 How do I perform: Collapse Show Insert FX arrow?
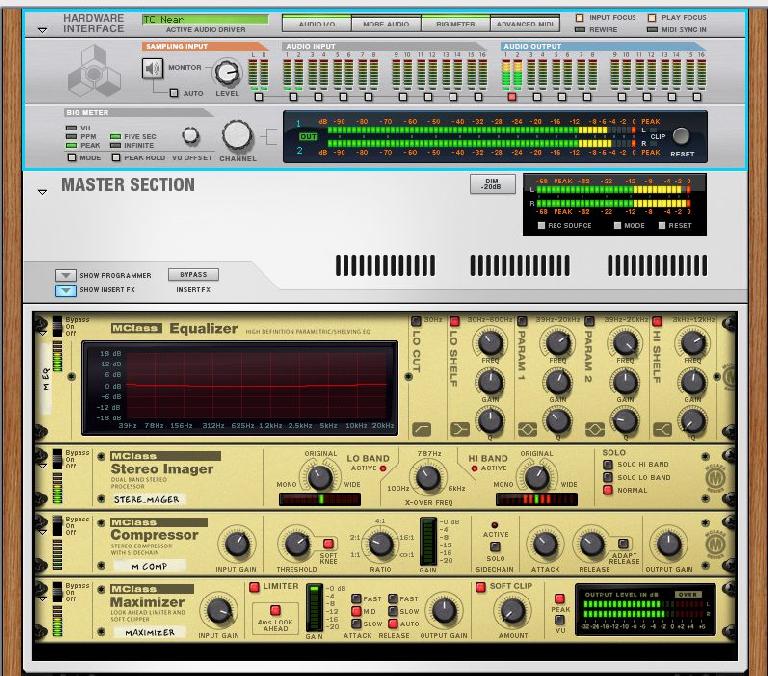point(66,290)
